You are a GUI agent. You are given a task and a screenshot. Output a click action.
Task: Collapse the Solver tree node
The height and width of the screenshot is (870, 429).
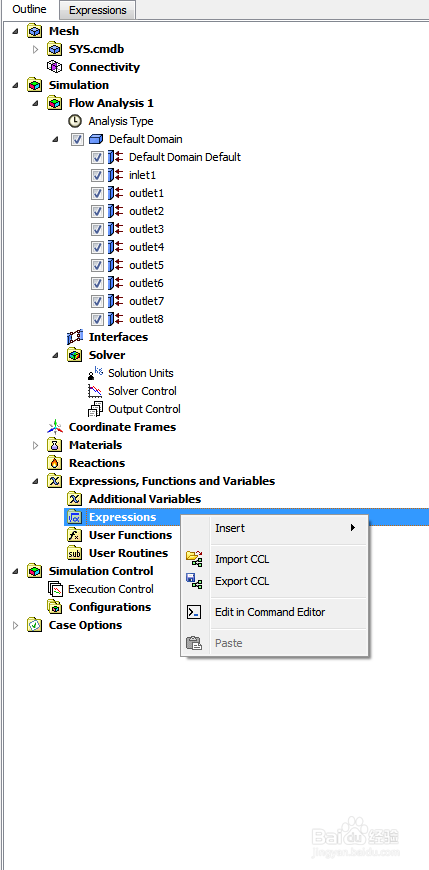(x=55, y=355)
